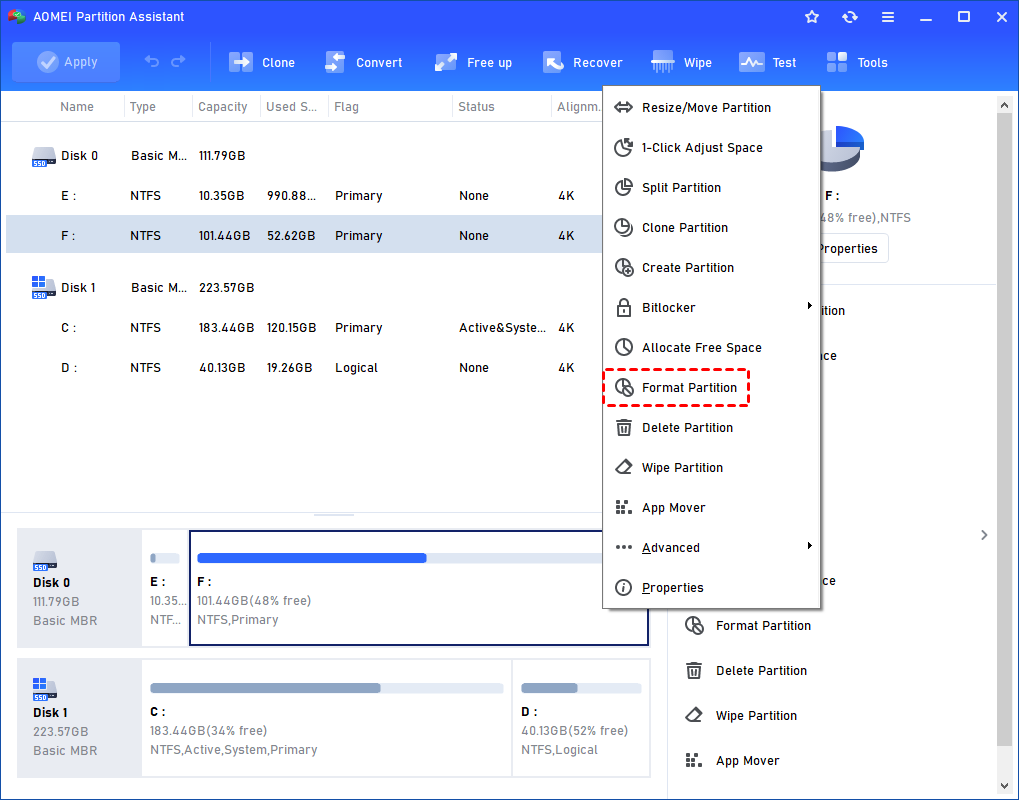Select Resize/Move Partition in the context menu
This screenshot has width=1019, height=800.
706,107
